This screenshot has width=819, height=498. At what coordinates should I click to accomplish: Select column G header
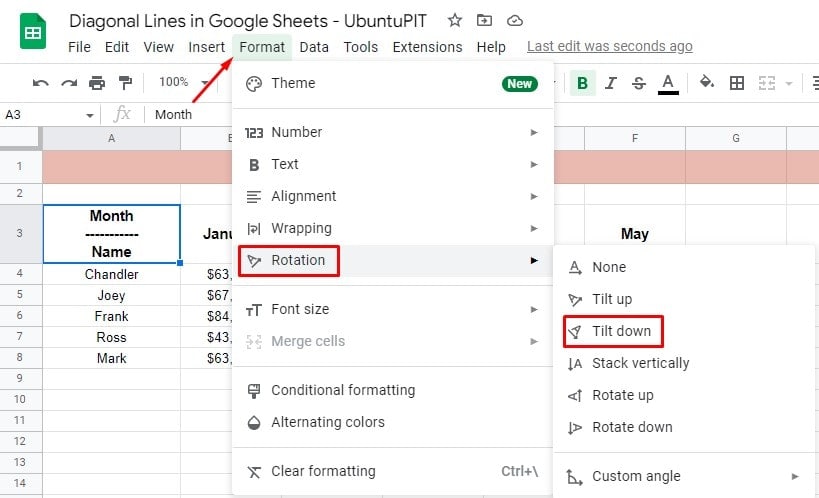[x=735, y=138]
